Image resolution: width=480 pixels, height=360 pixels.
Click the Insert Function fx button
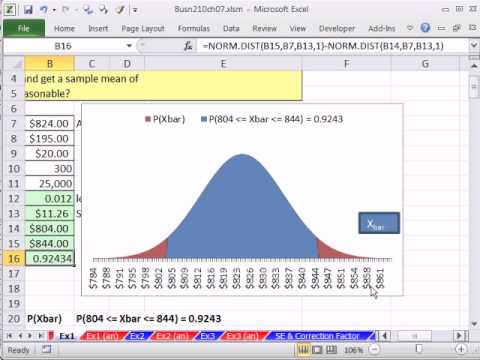point(188,46)
